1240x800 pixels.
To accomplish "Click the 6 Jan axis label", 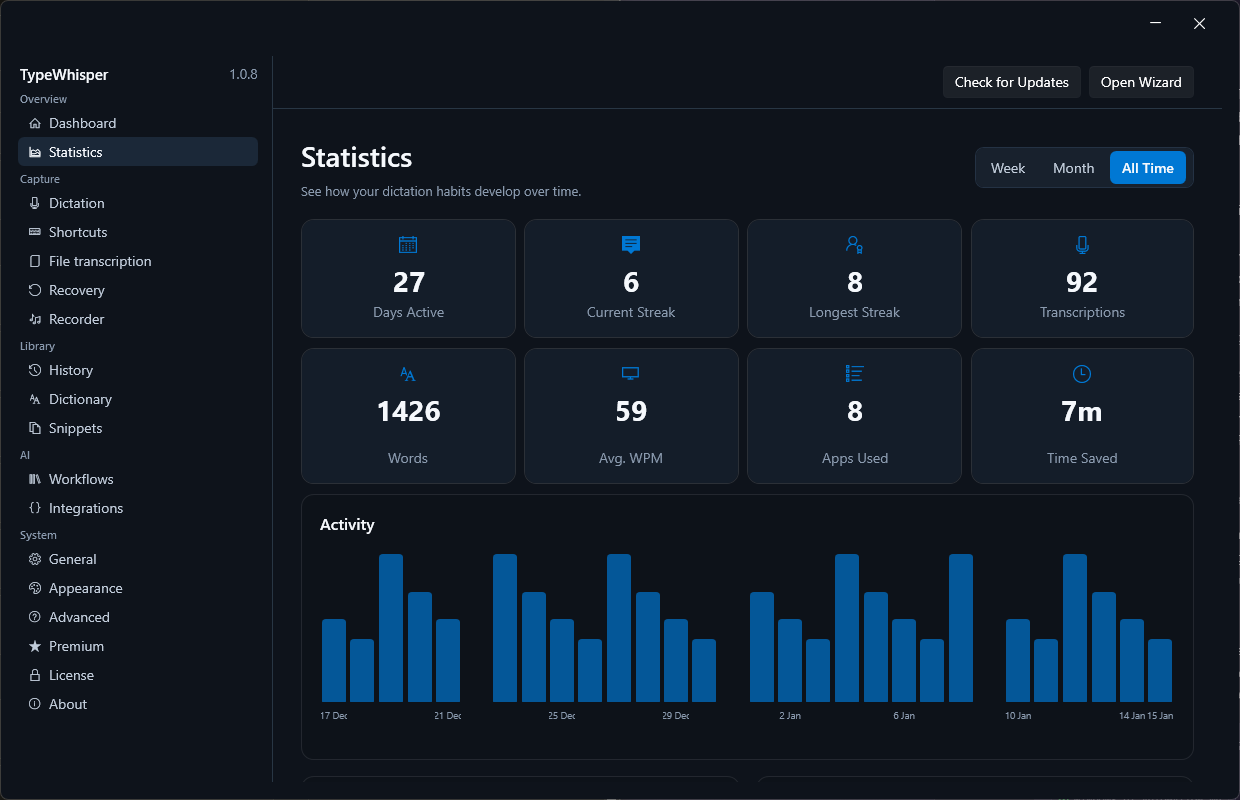I will tap(904, 716).
